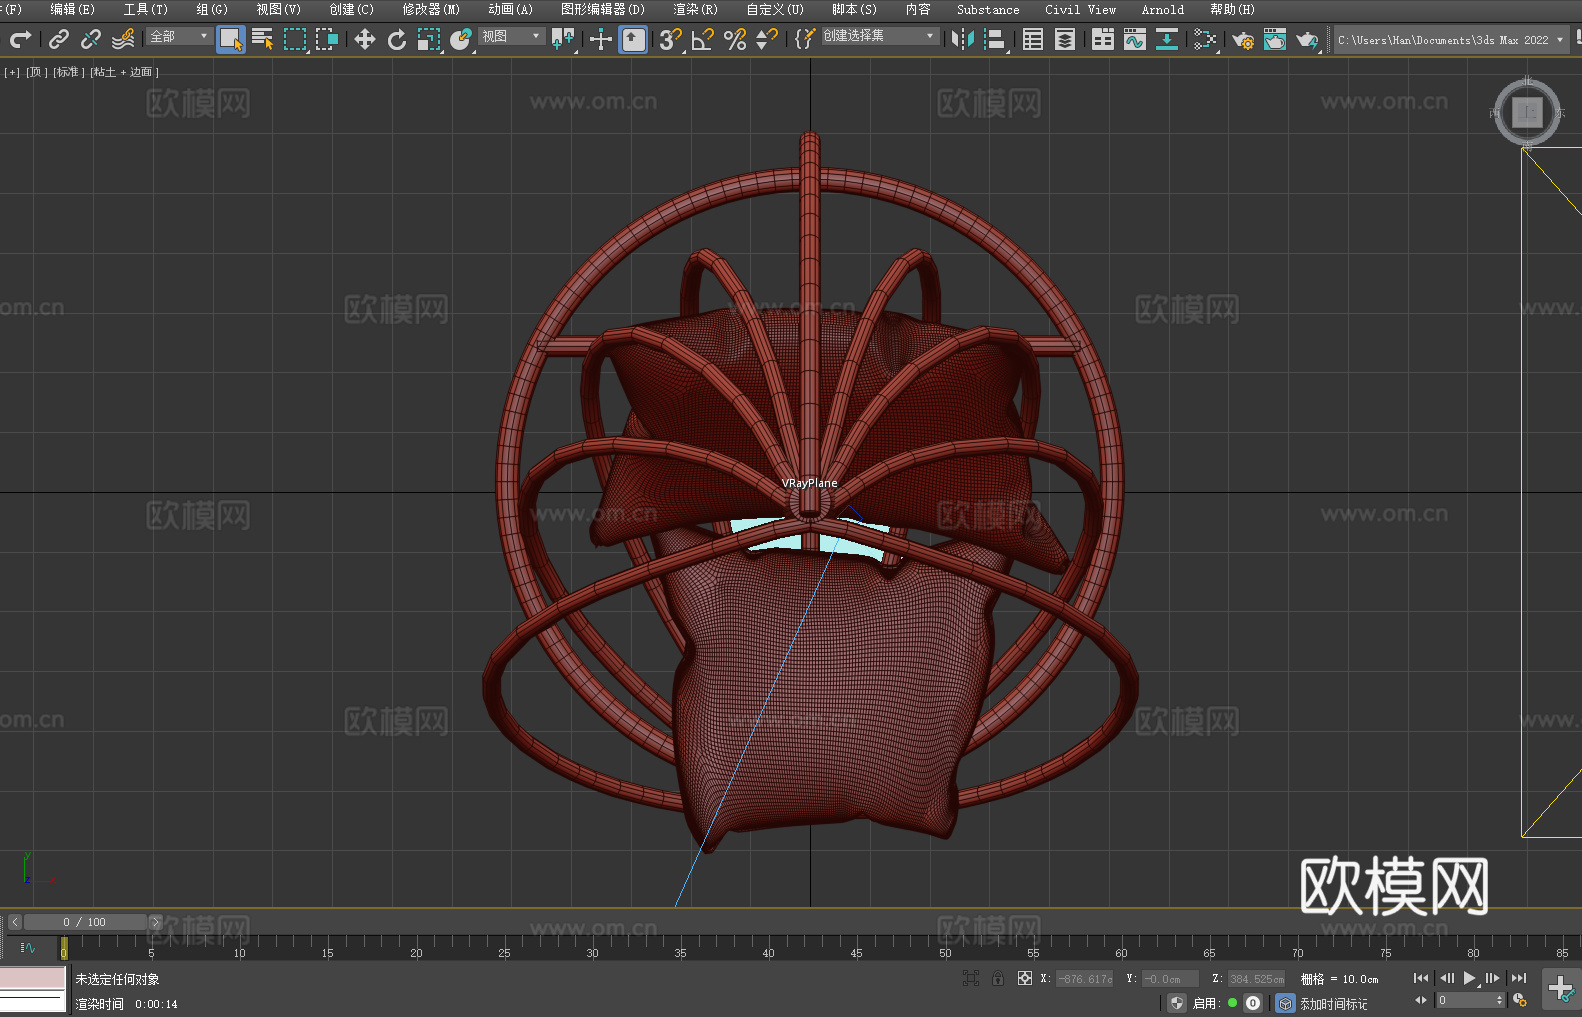This screenshot has height=1017, width=1582.
Task: Open the 帮助(H) menu
Action: [1232, 9]
